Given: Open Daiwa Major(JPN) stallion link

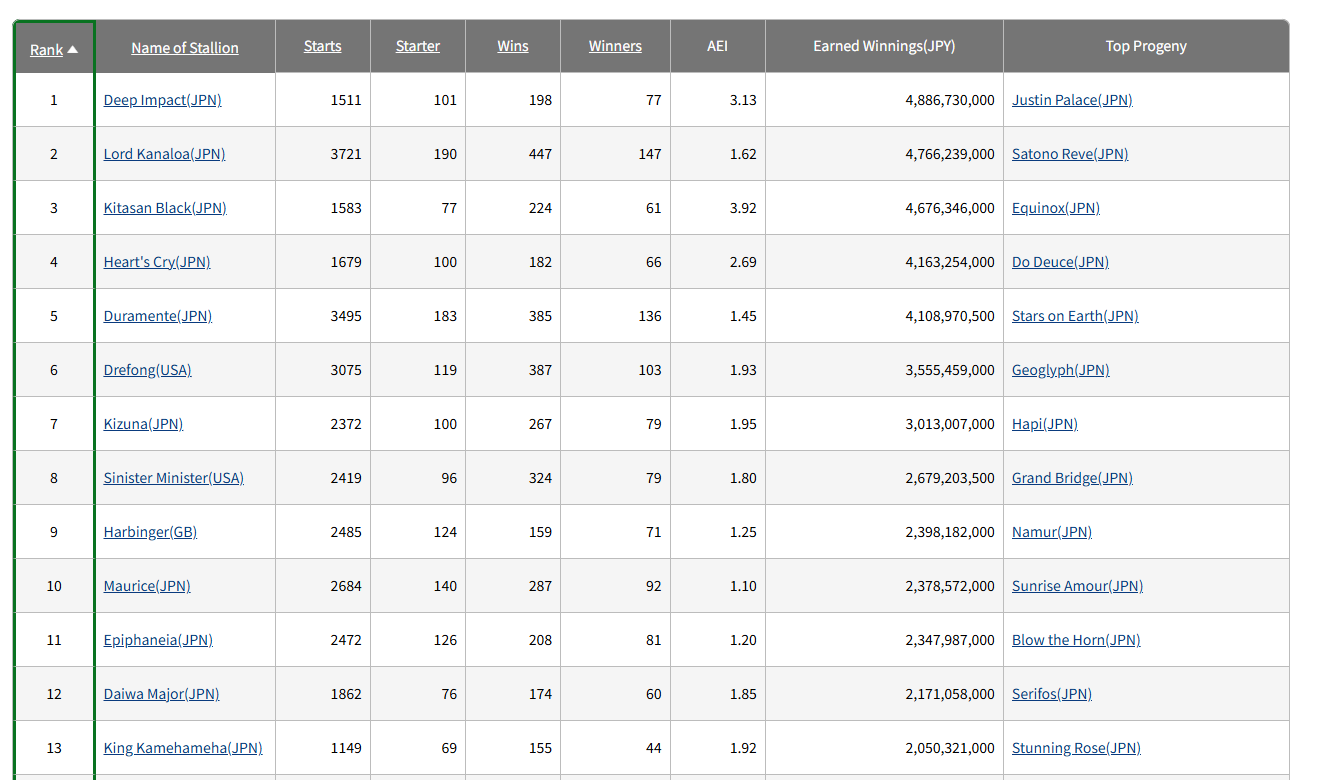Looking at the screenshot, I should [162, 694].
